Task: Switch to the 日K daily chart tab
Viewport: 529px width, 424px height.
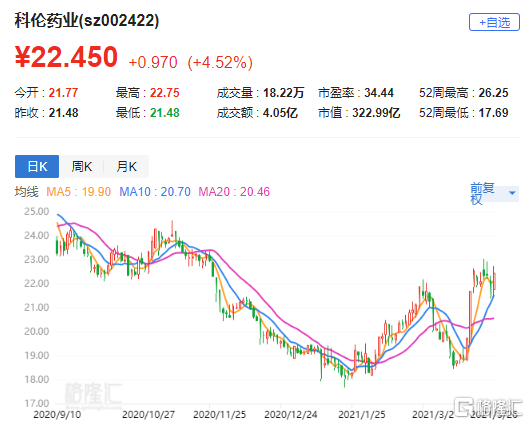Action: pos(37,166)
